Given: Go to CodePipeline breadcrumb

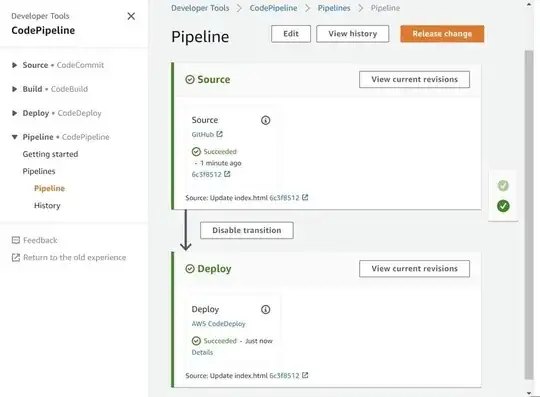Looking at the screenshot, I should click(x=273, y=8).
